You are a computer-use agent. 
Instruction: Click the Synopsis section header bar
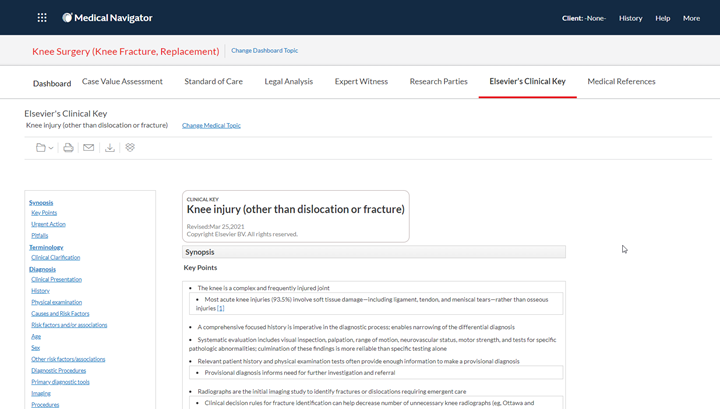tap(374, 252)
